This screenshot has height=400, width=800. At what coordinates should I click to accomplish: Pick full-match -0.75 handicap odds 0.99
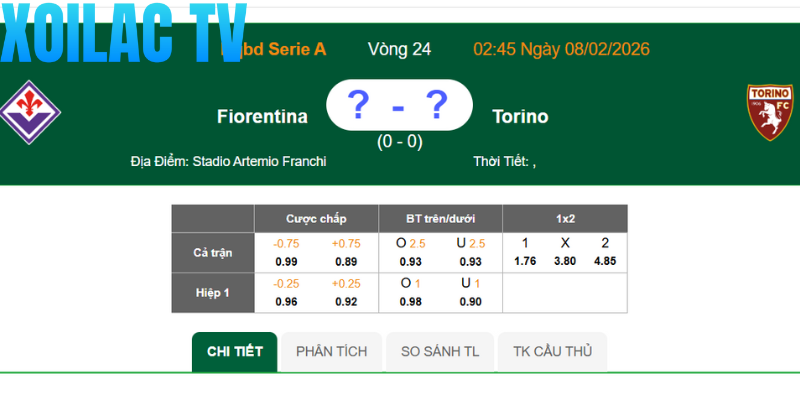[286, 261]
